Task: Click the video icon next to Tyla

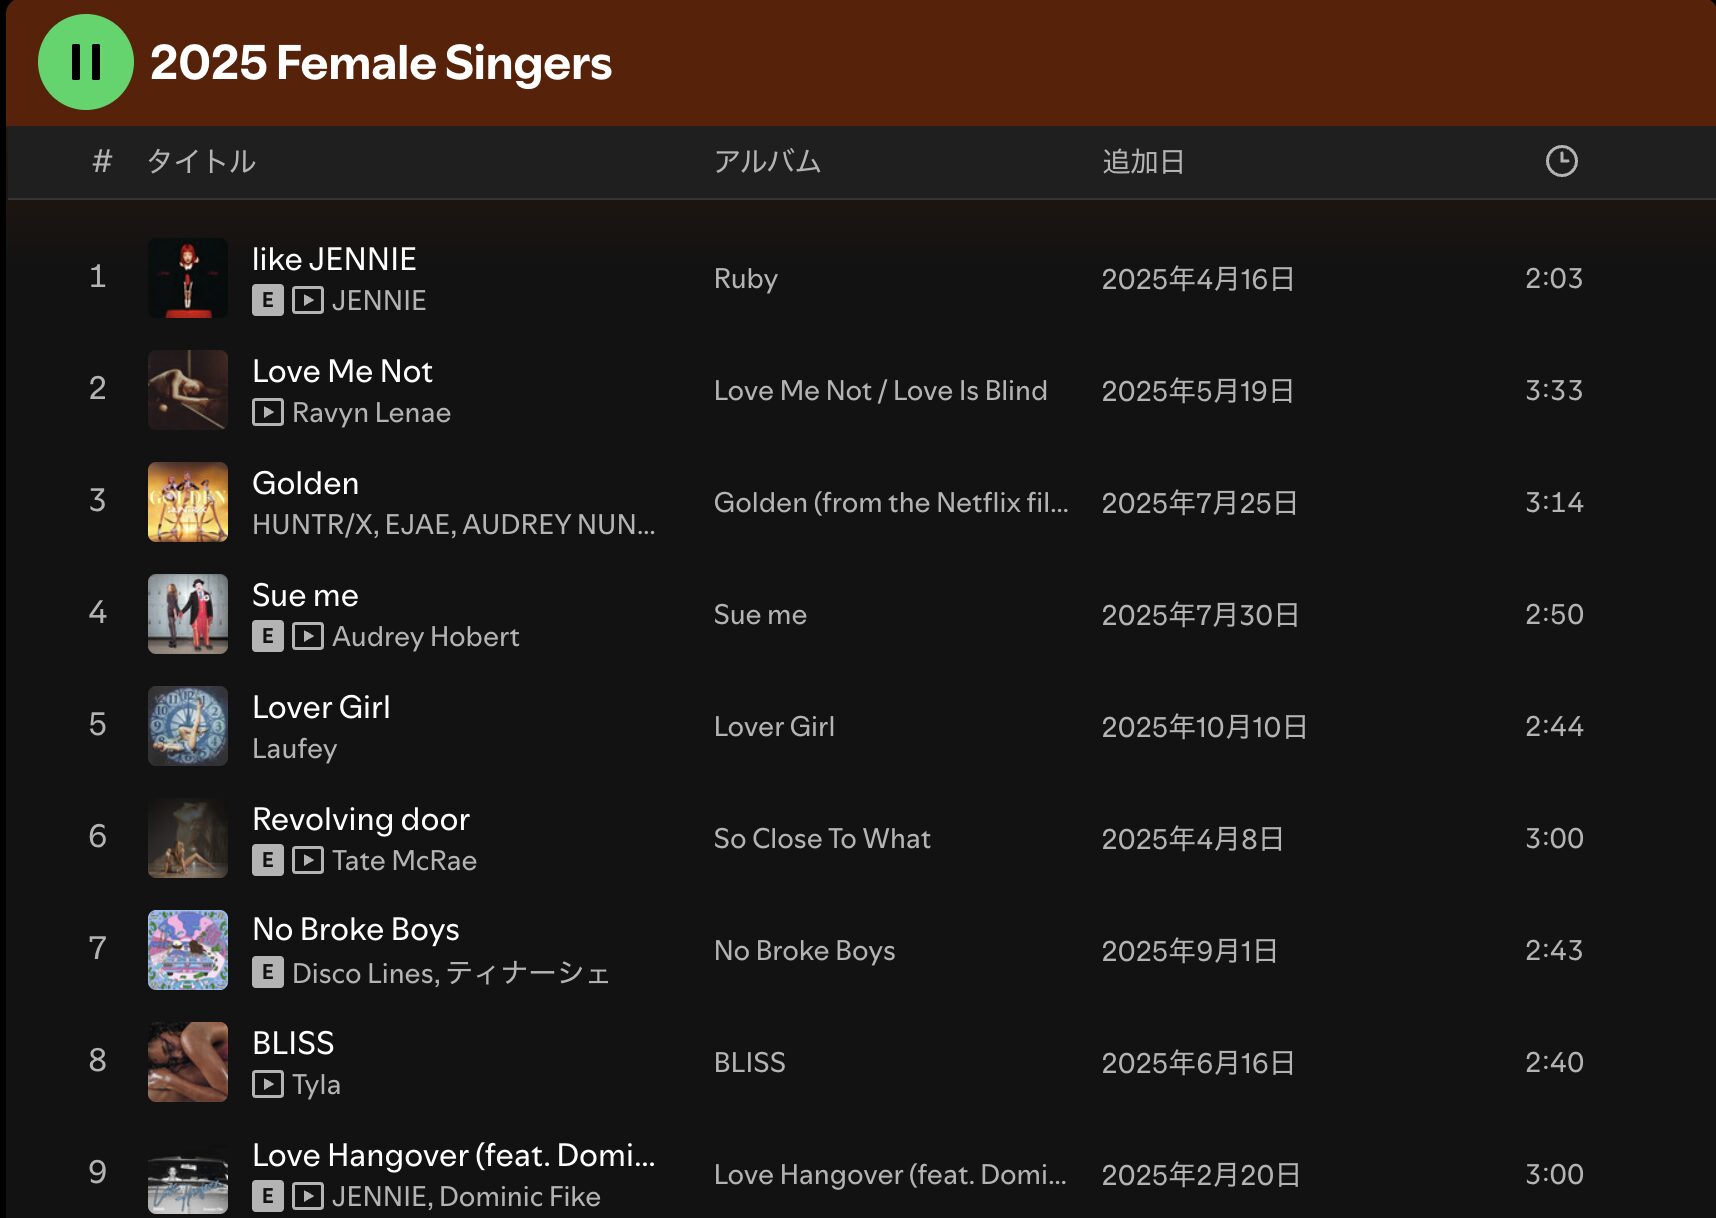Action: tap(268, 1084)
